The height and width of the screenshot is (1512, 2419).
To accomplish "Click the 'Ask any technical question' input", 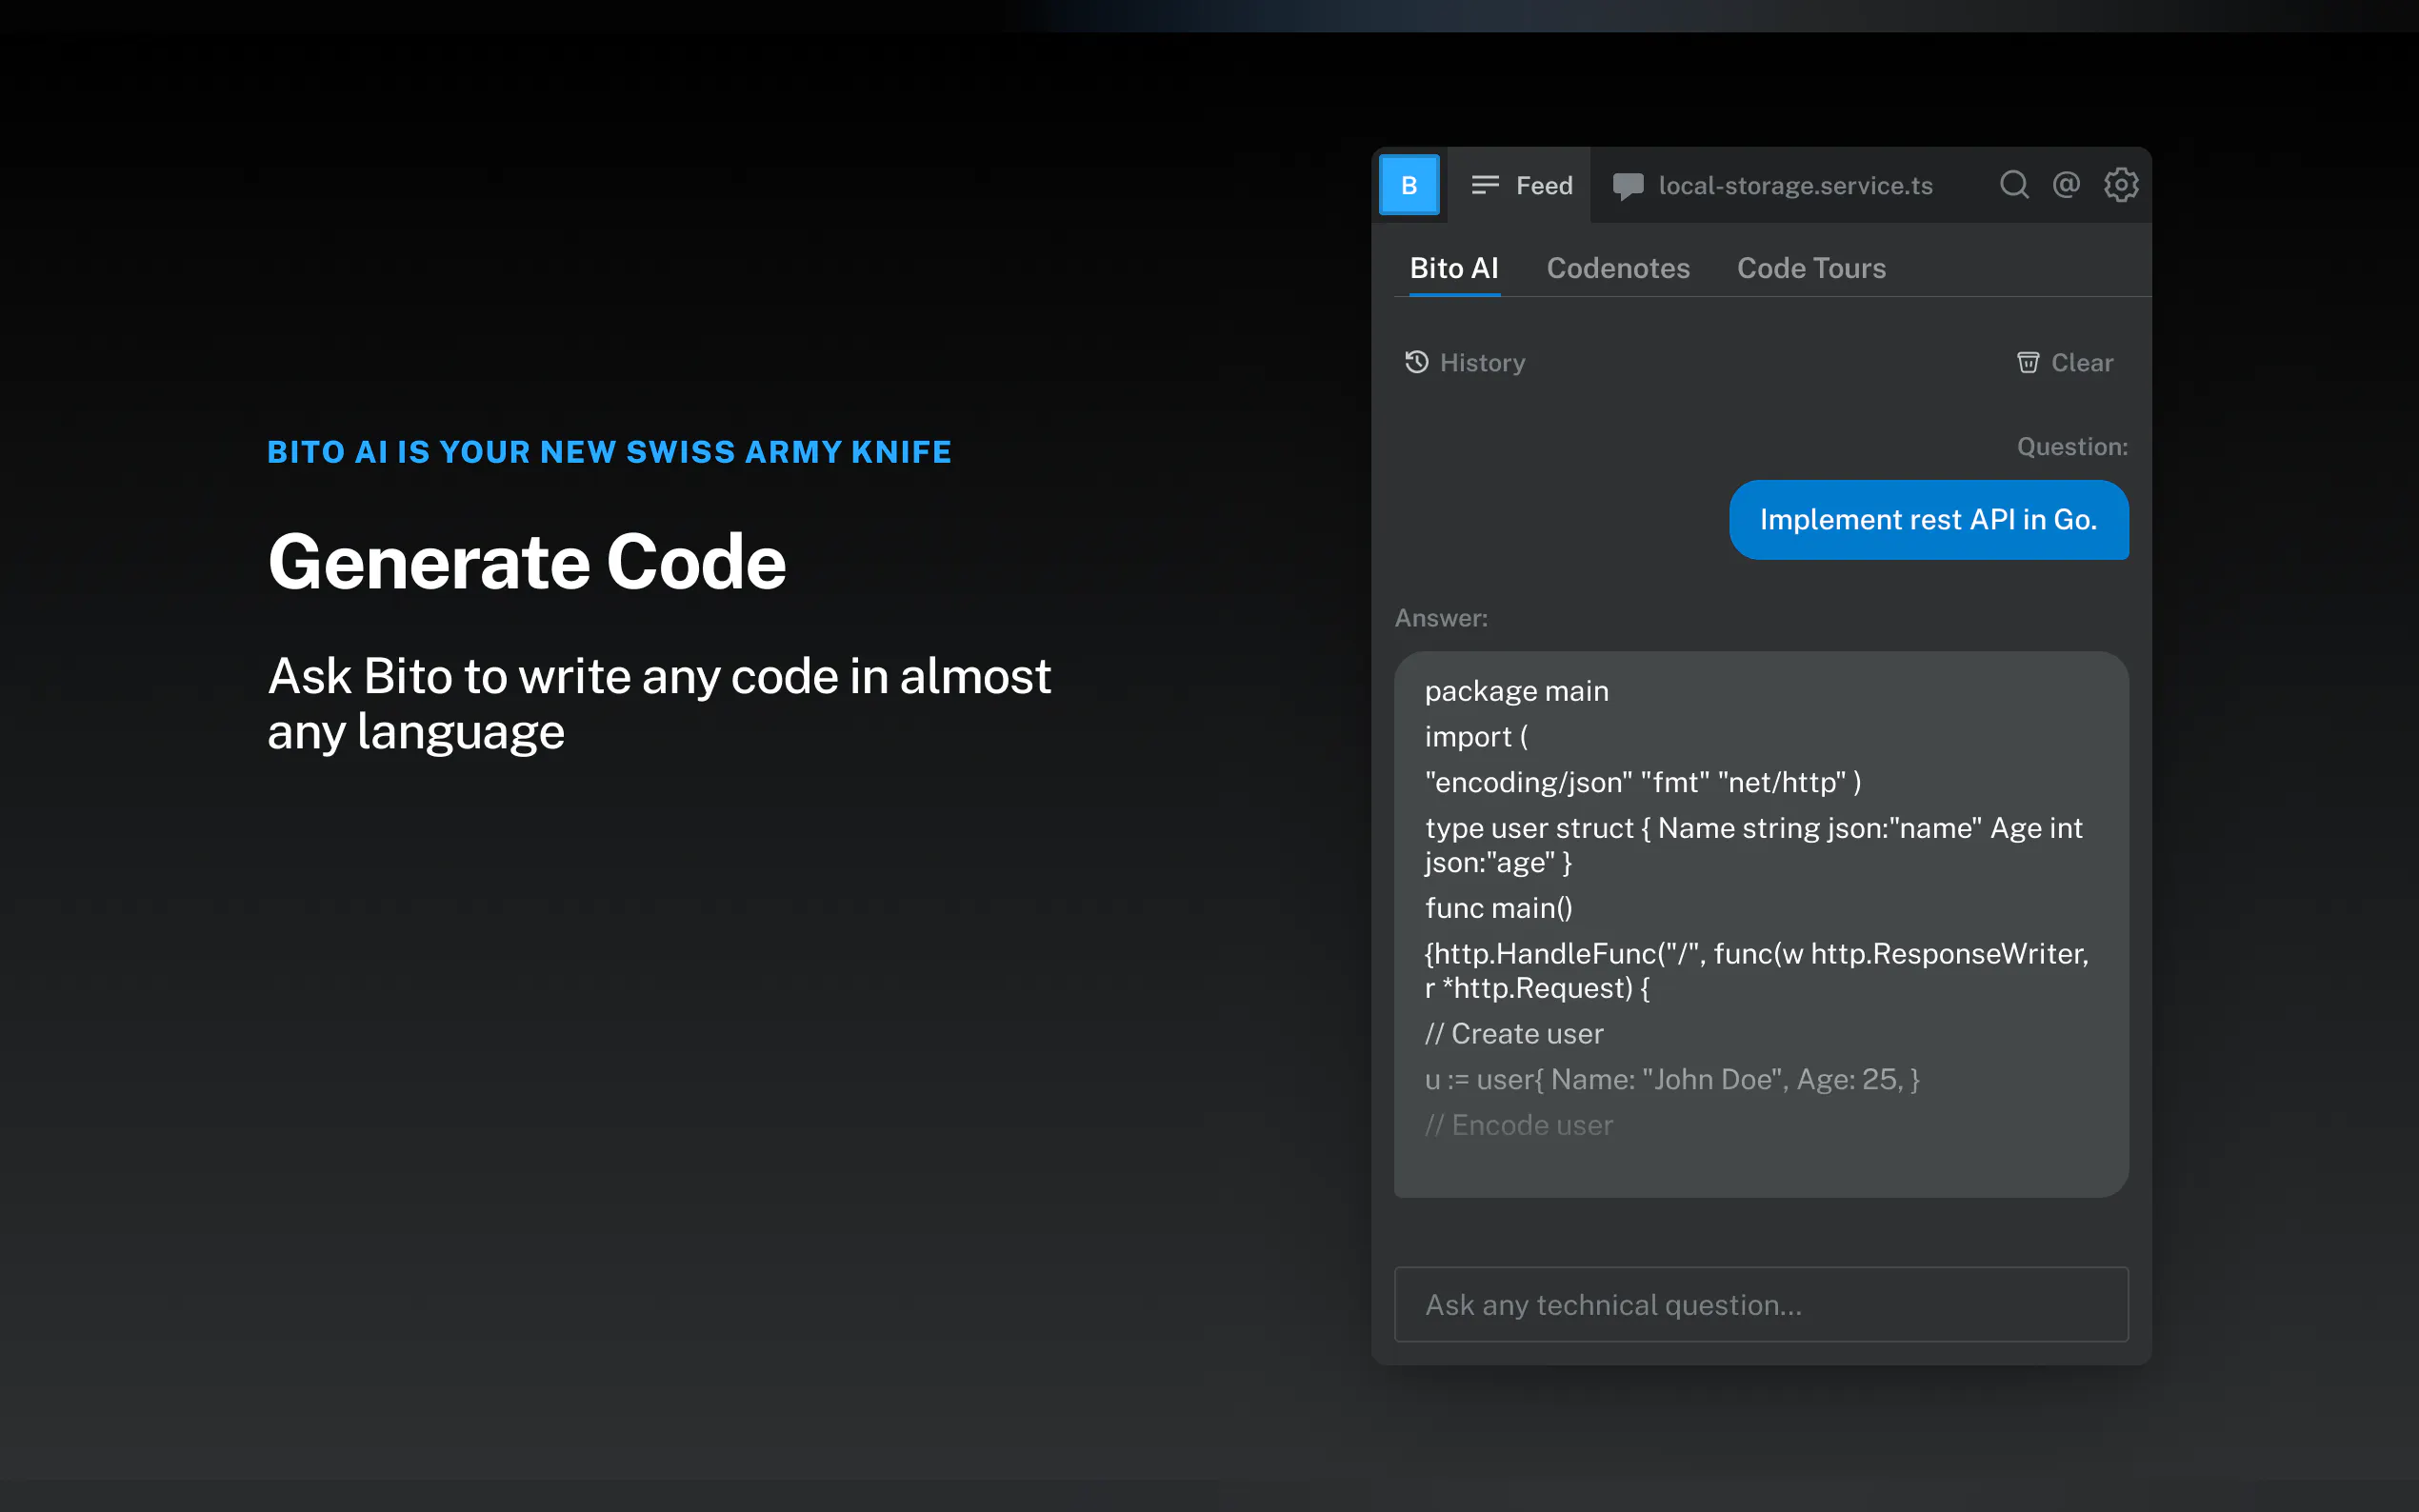I will 1760,1304.
